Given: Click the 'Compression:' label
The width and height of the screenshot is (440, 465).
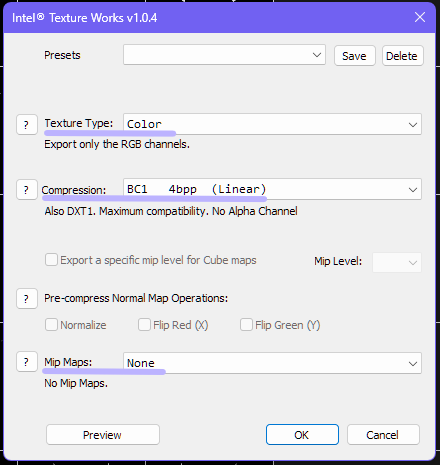Looking at the screenshot, I should click(74, 190).
